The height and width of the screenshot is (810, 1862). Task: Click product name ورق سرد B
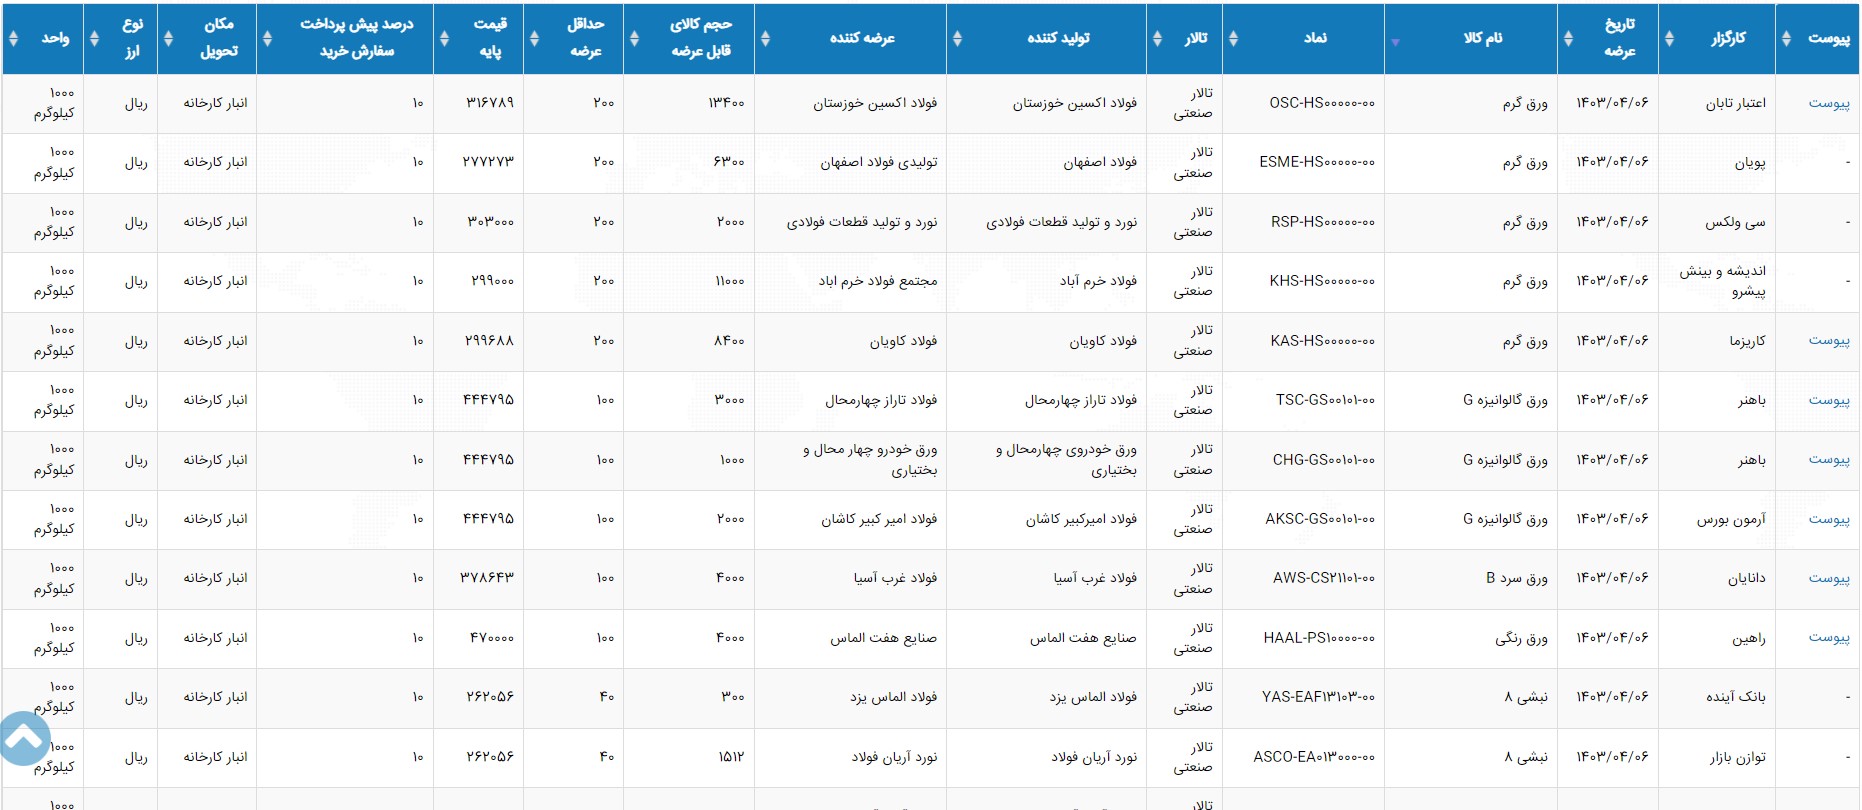coord(1516,578)
